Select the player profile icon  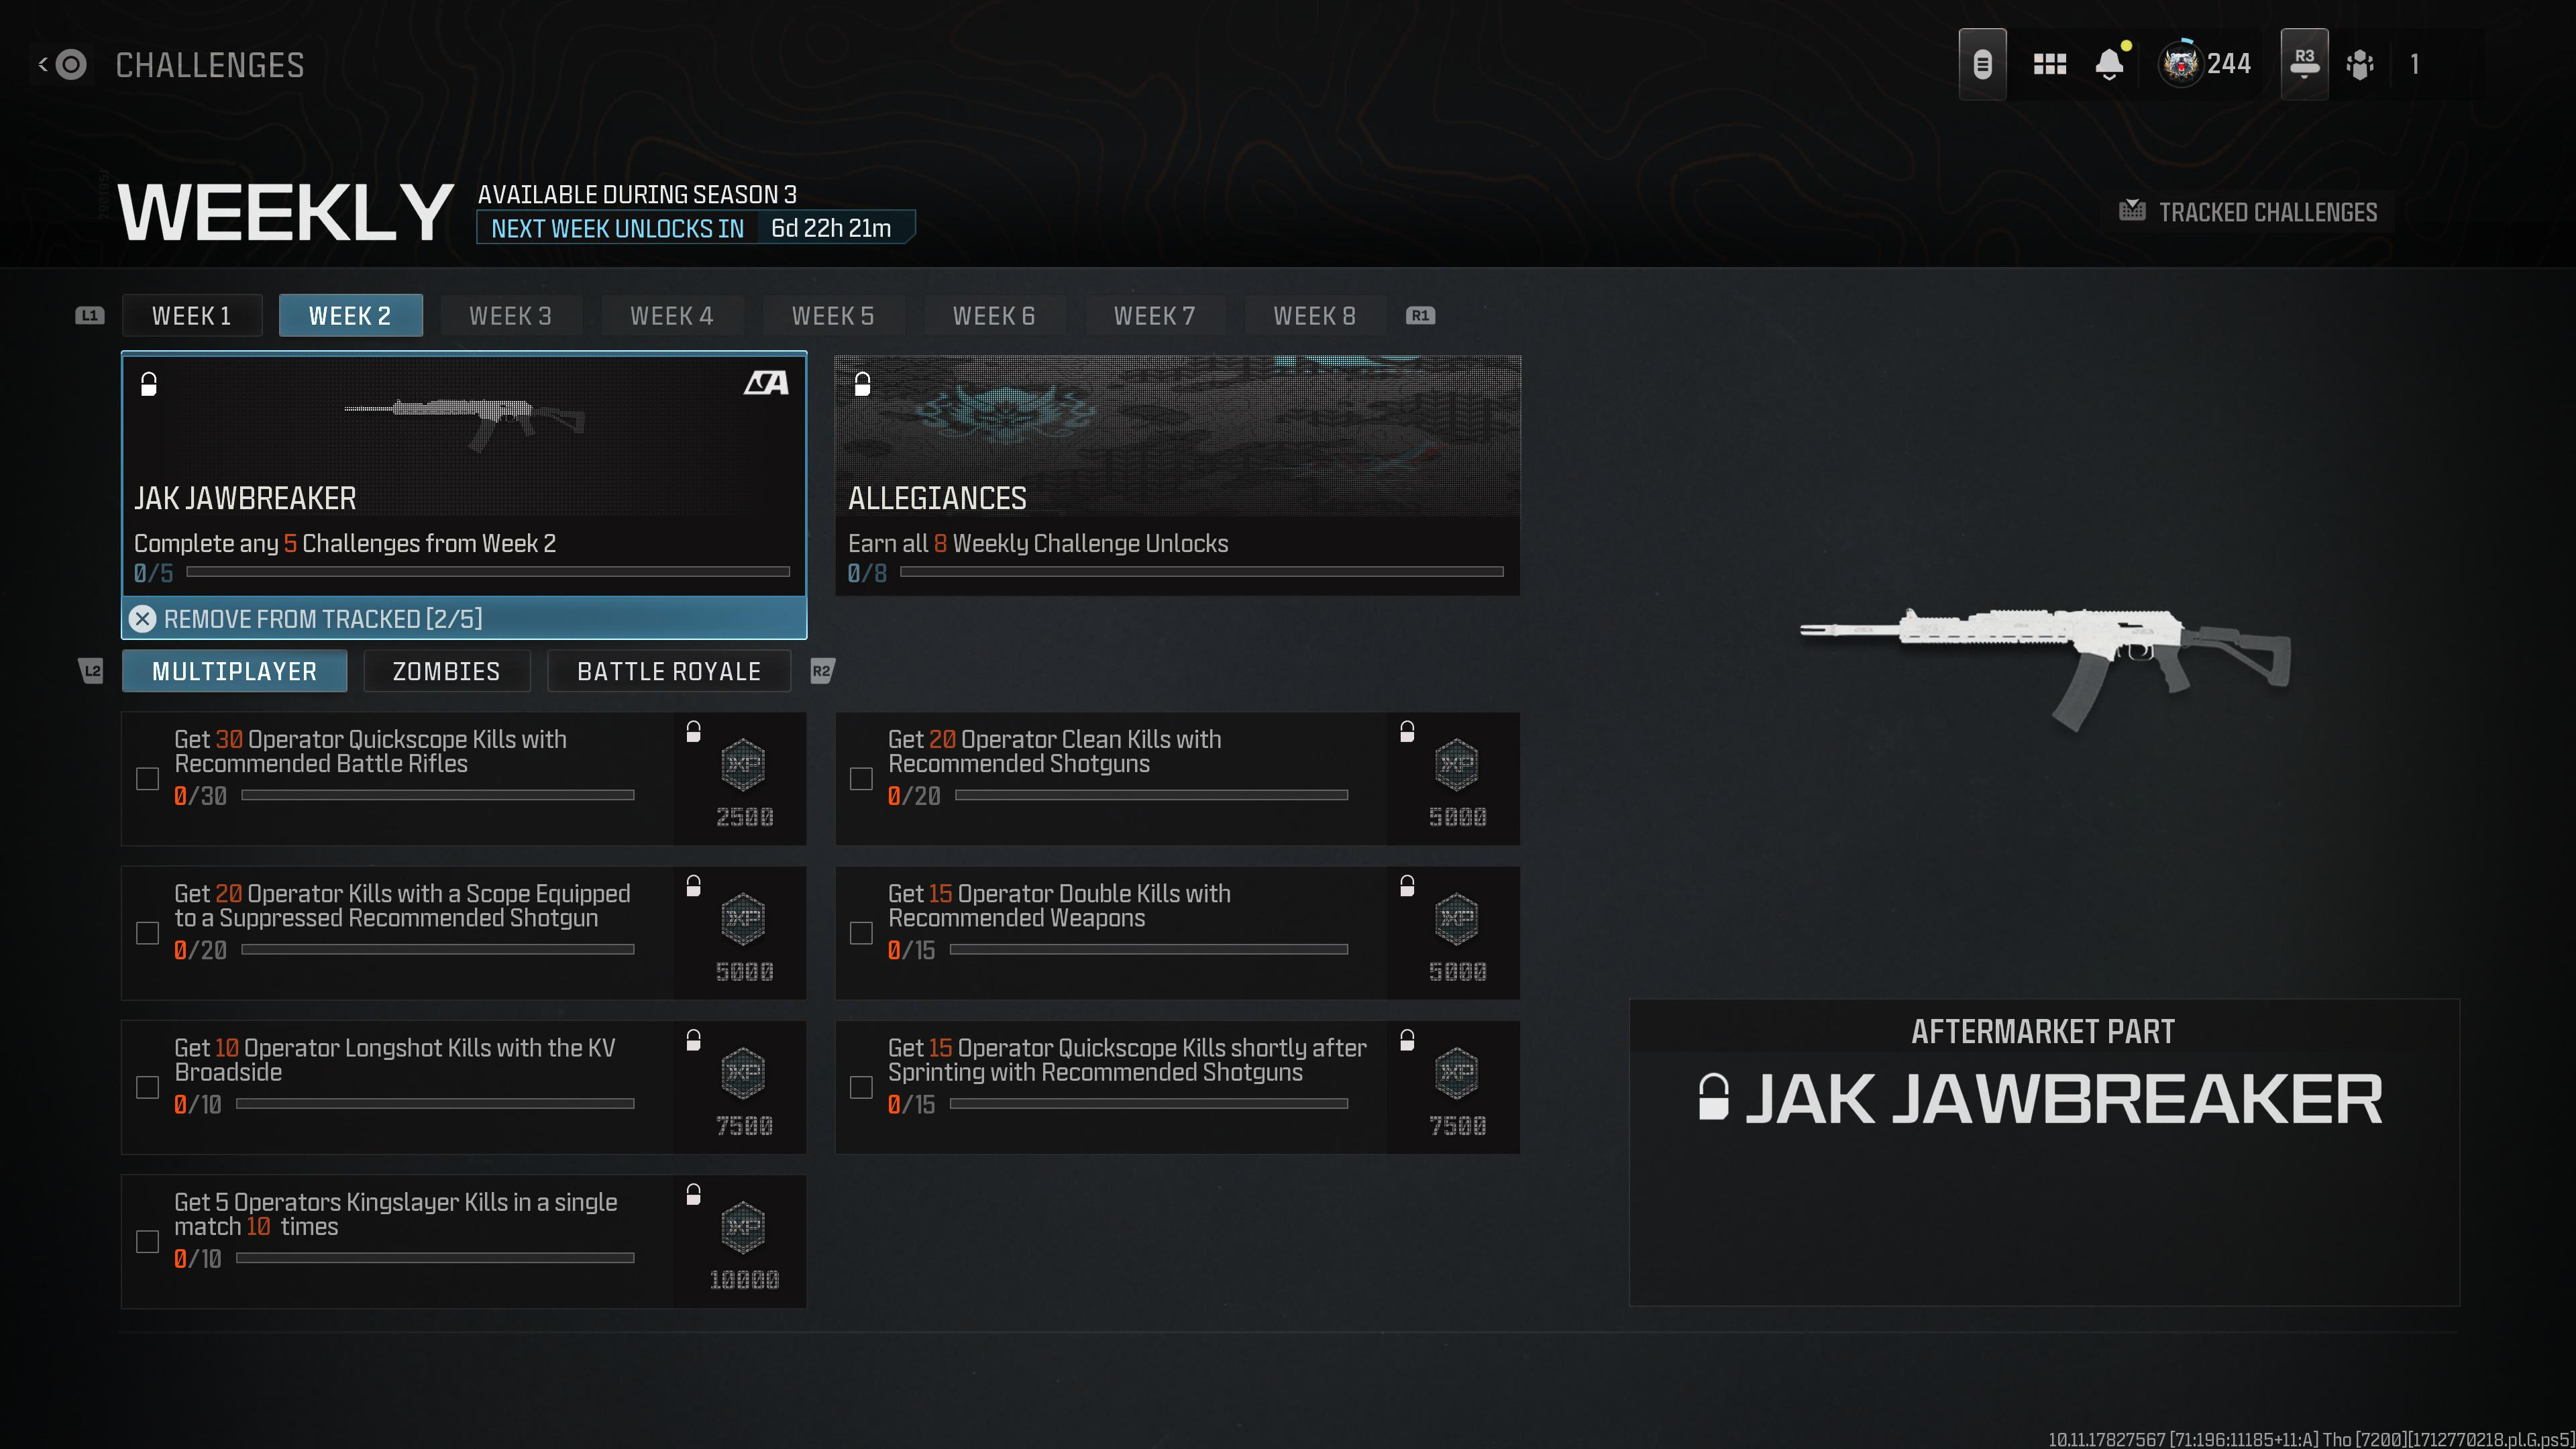(x=2178, y=64)
